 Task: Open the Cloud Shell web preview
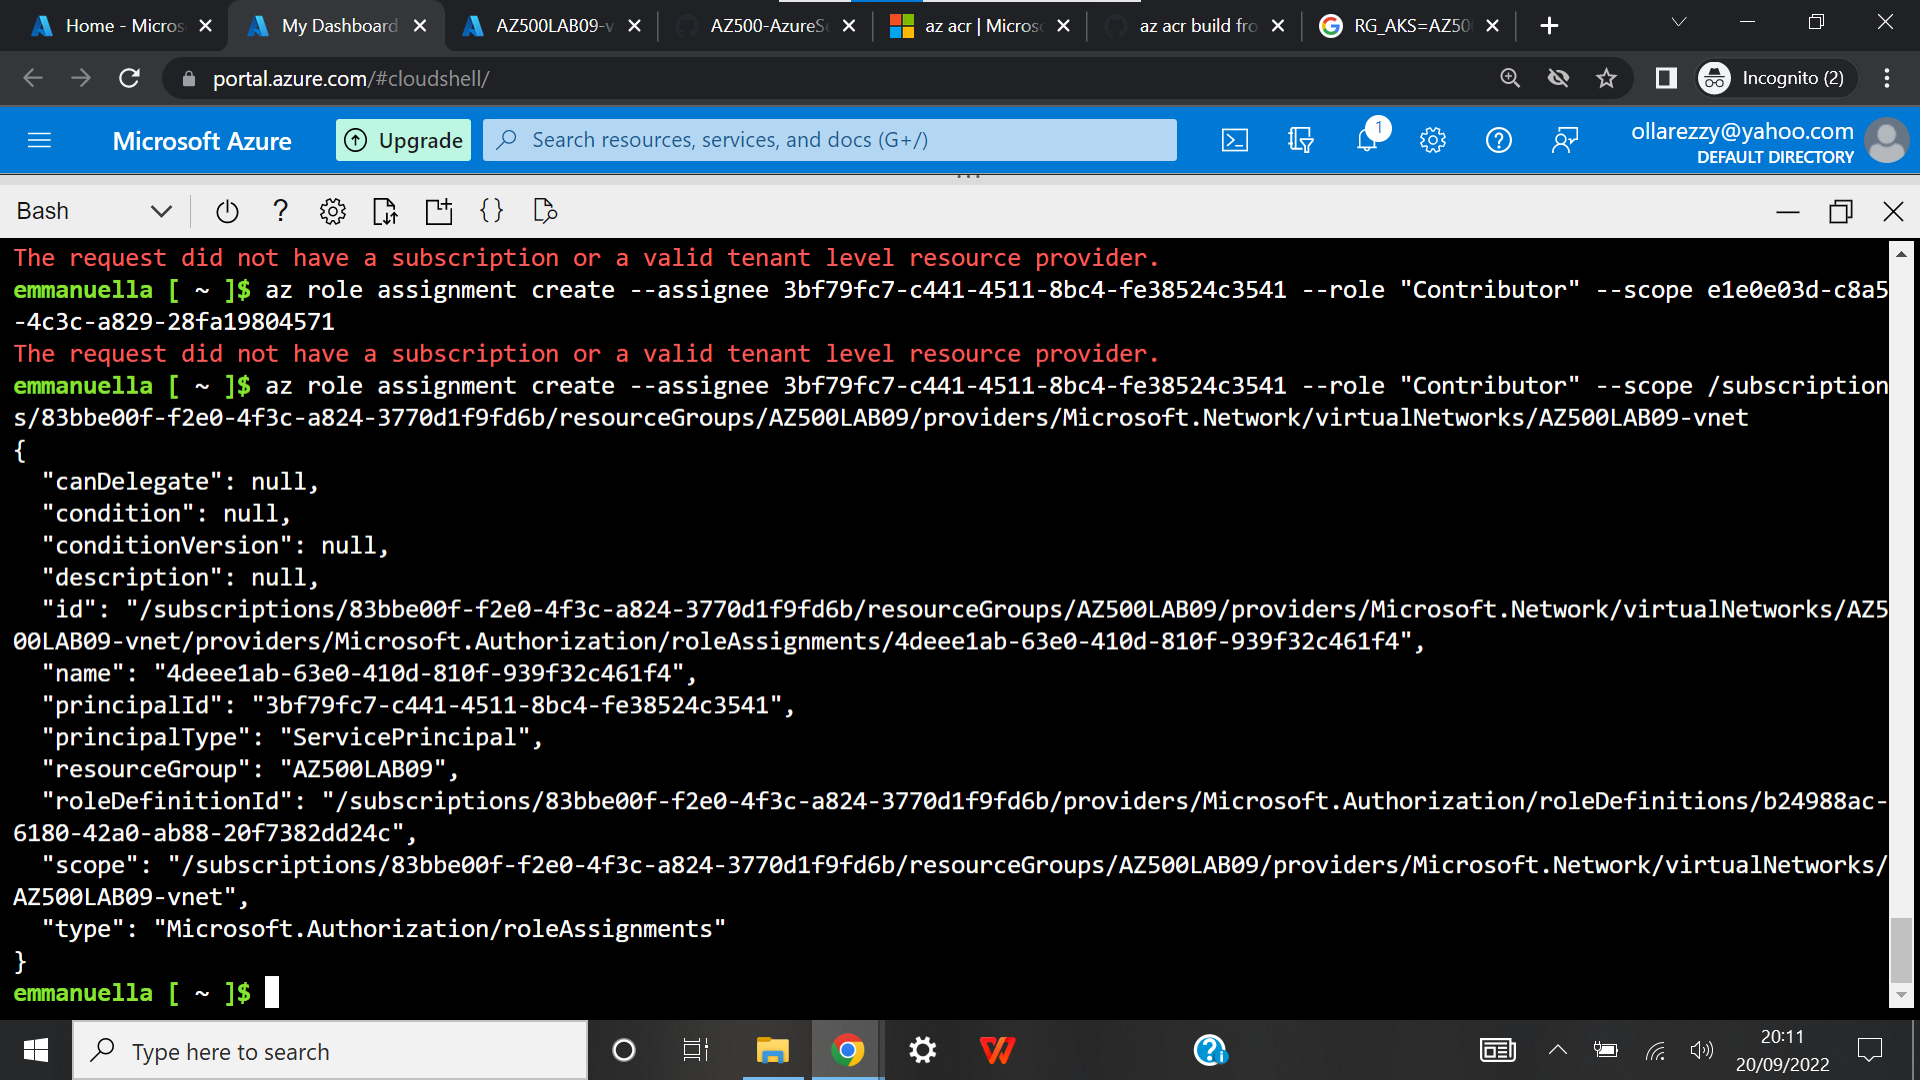click(x=545, y=211)
